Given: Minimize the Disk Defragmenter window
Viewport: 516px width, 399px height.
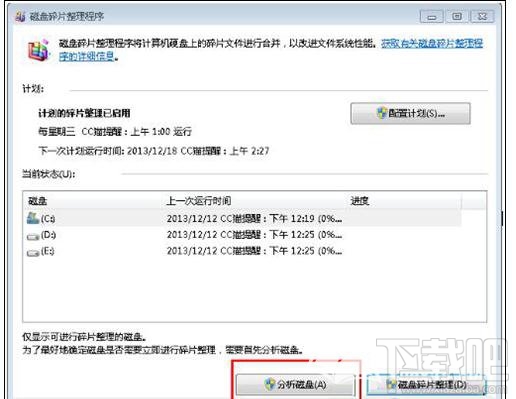Looking at the screenshot, I should click(x=432, y=17).
